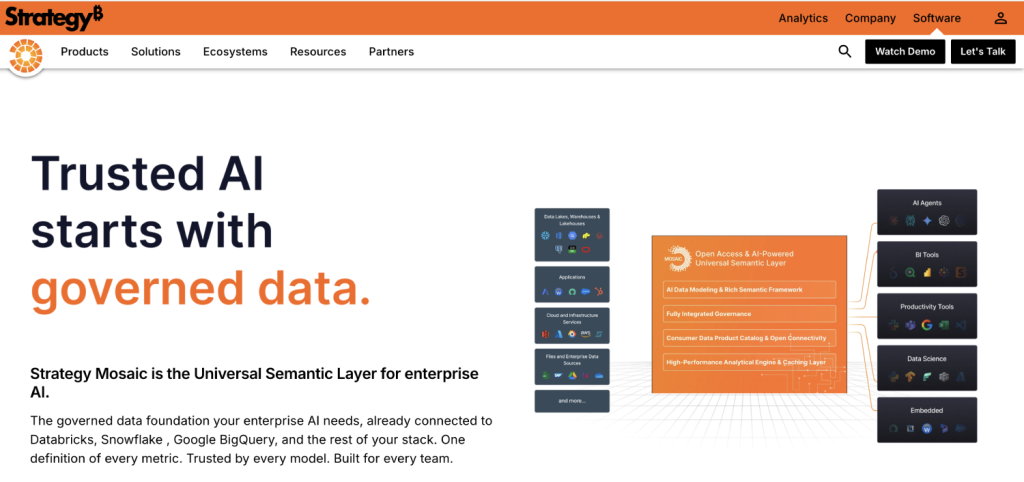Click the BigQuery icon in Data Lakes card
Image resolution: width=1024 pixels, height=482 pixels.
click(x=573, y=235)
